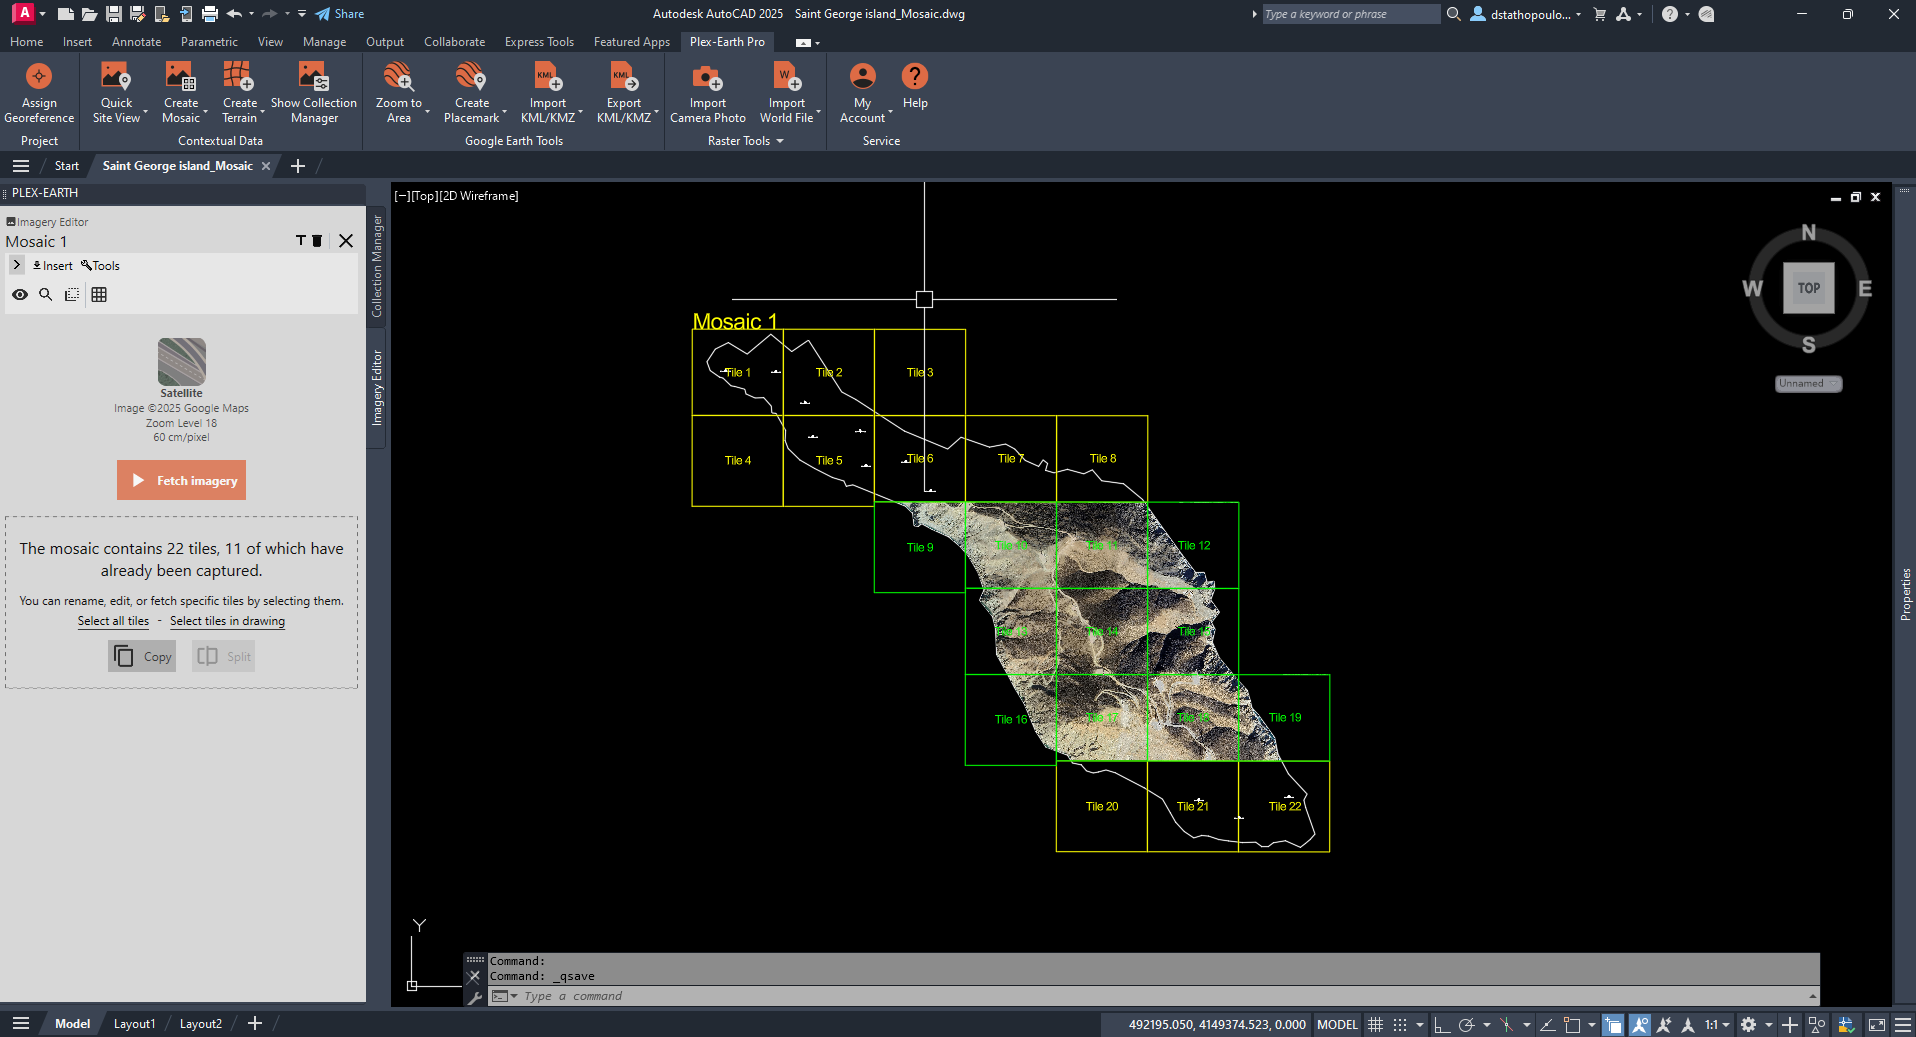Image resolution: width=1916 pixels, height=1037 pixels.
Task: Open the Collection Manager vertical tab
Action: tap(377, 266)
